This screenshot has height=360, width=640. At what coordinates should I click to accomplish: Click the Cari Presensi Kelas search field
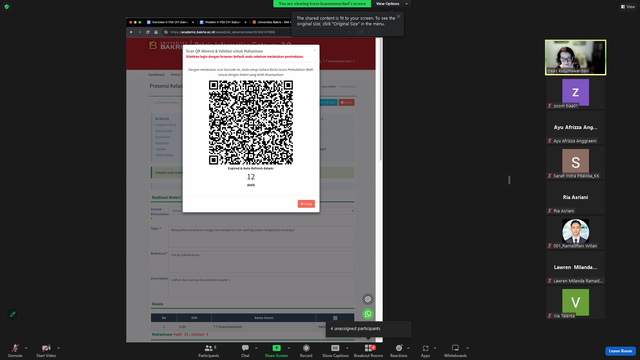(166, 102)
